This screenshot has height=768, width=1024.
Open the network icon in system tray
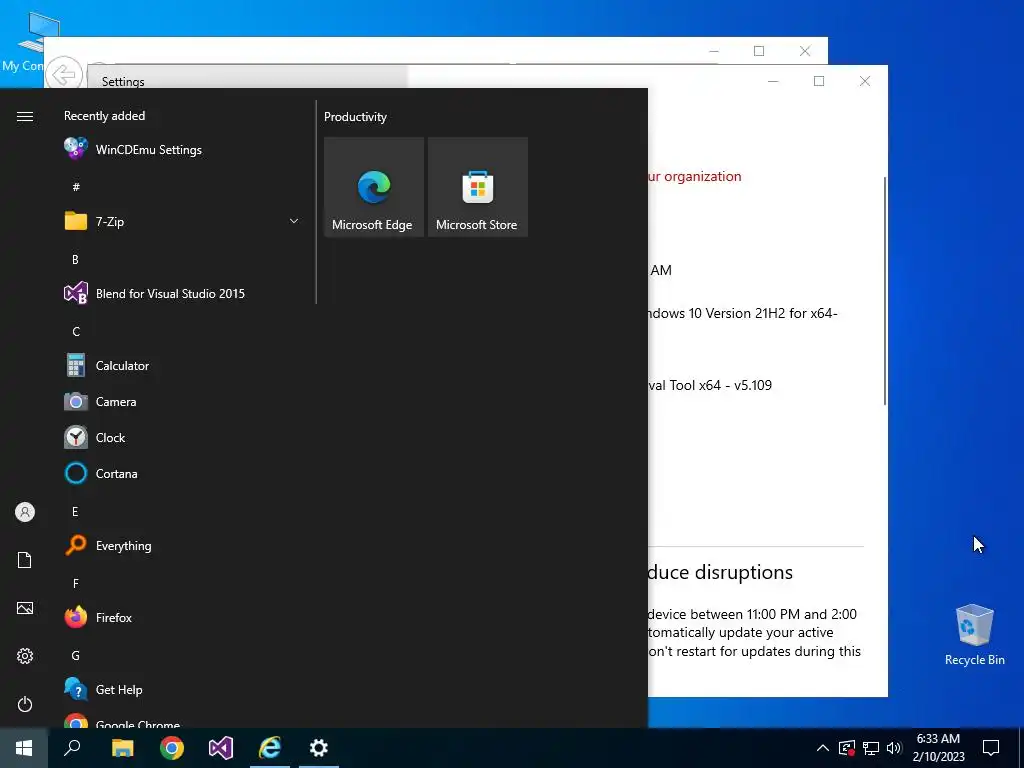(871, 748)
